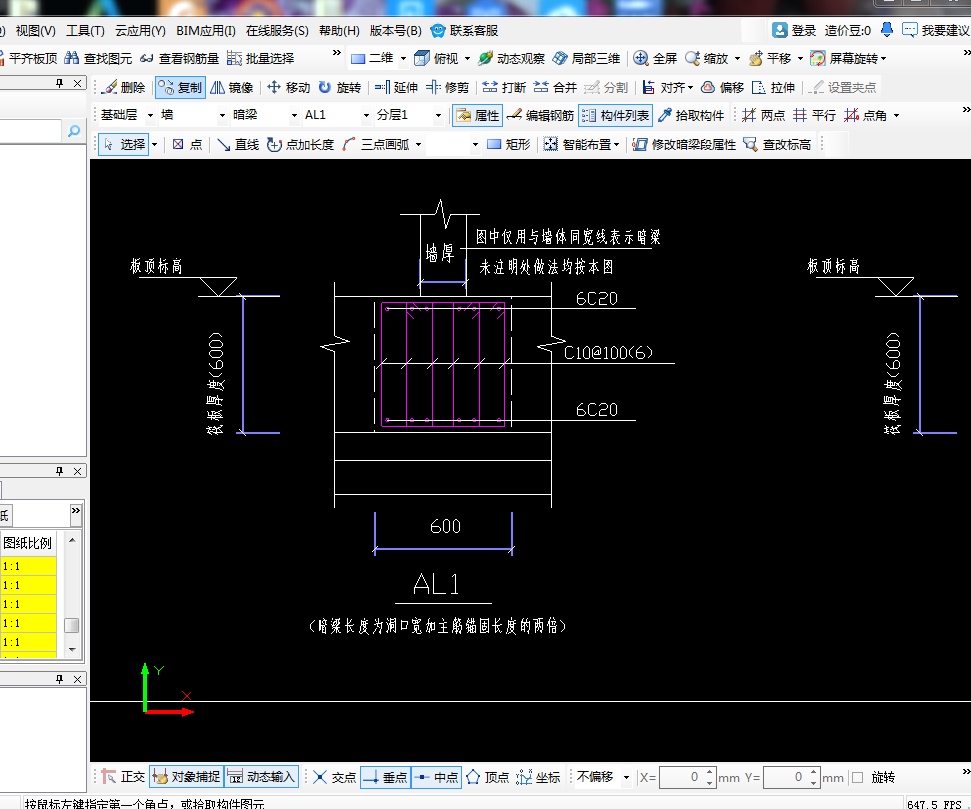The width and height of the screenshot is (971, 809).
Task: Click Modify Elevation (查改标高)
Action: [x=777, y=144]
